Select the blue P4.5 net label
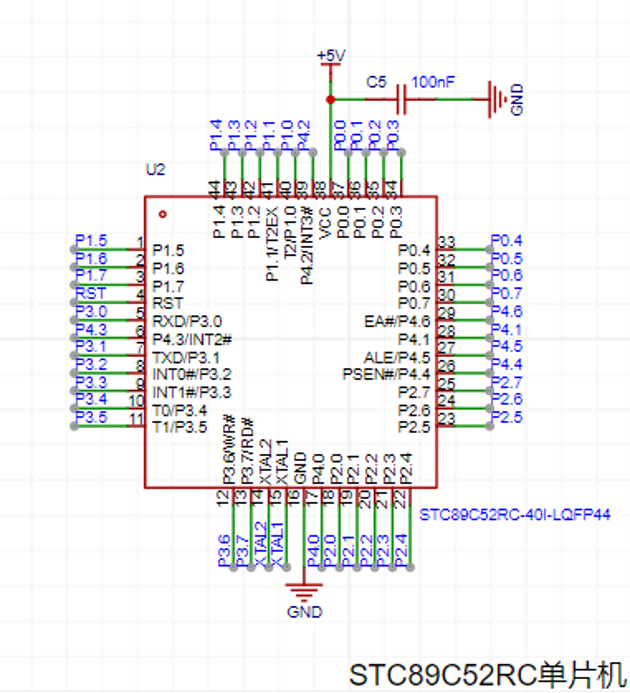Image resolution: width=630 pixels, height=693 pixels. point(507,346)
